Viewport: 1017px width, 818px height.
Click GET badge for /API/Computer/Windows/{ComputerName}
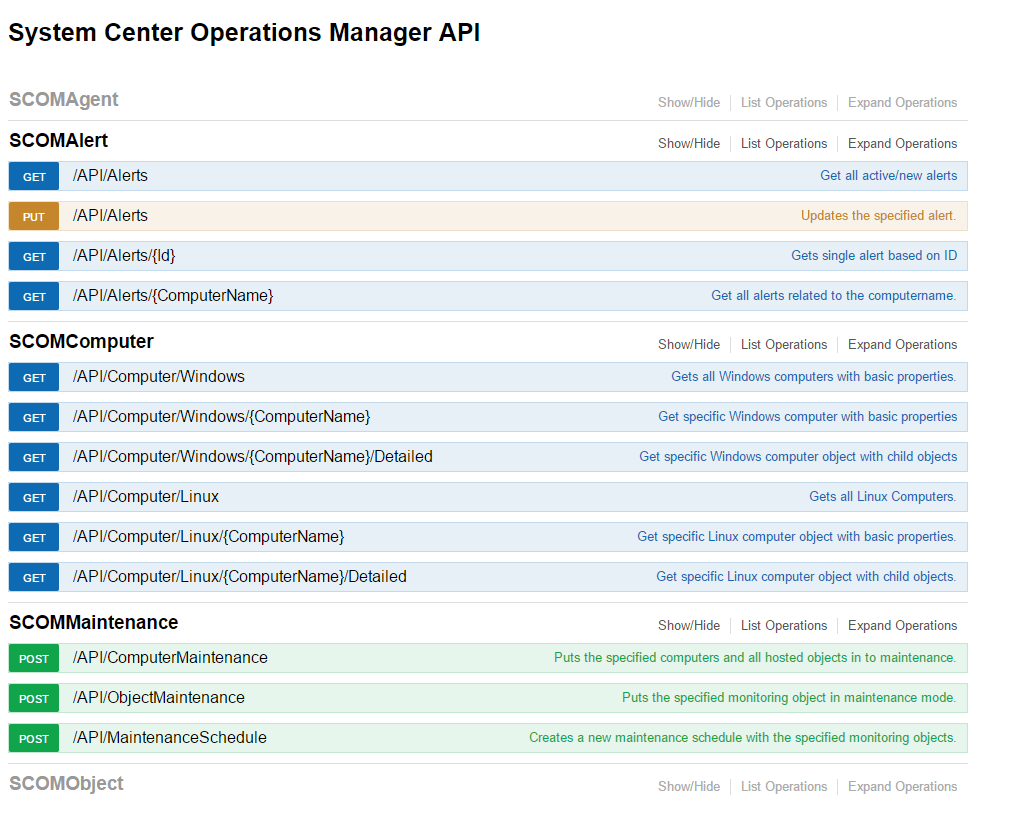[x=34, y=418]
